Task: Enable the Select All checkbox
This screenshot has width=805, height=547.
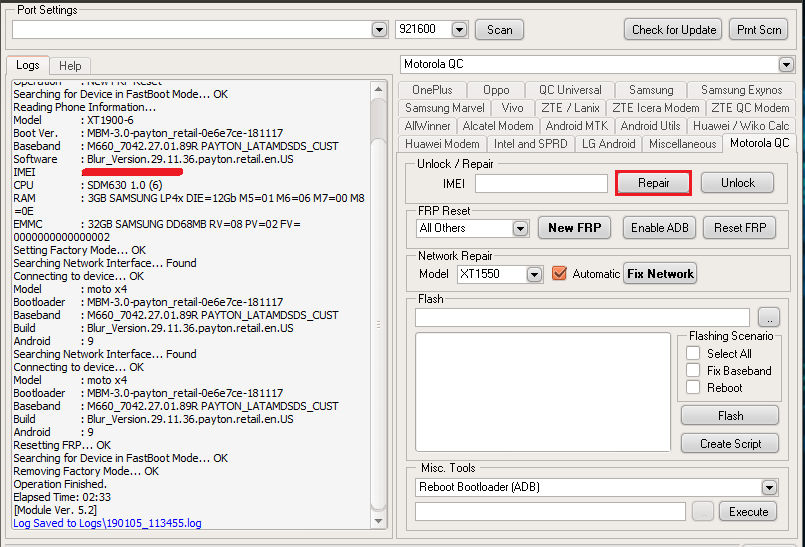Action: pos(693,353)
